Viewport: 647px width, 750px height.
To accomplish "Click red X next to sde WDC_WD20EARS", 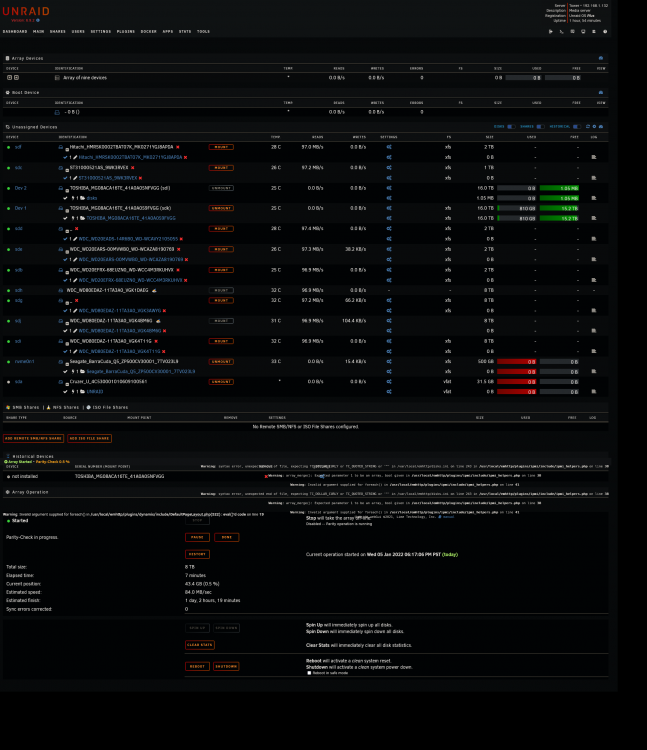I will (178, 250).
